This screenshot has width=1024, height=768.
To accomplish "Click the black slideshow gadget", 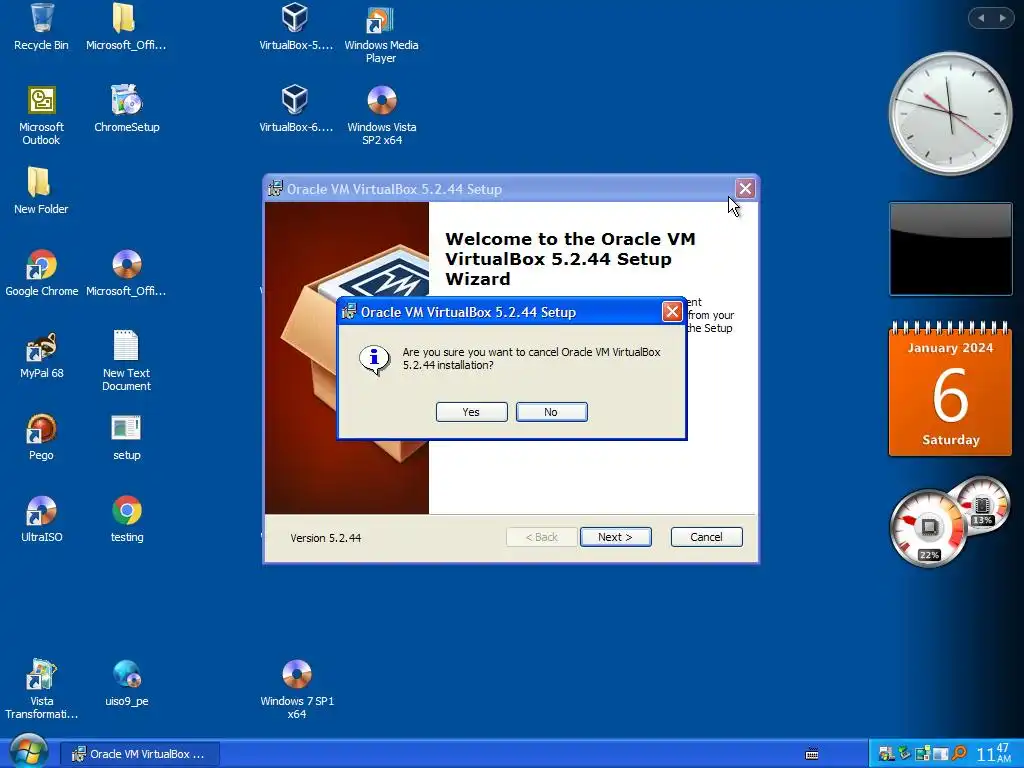I will [x=950, y=249].
